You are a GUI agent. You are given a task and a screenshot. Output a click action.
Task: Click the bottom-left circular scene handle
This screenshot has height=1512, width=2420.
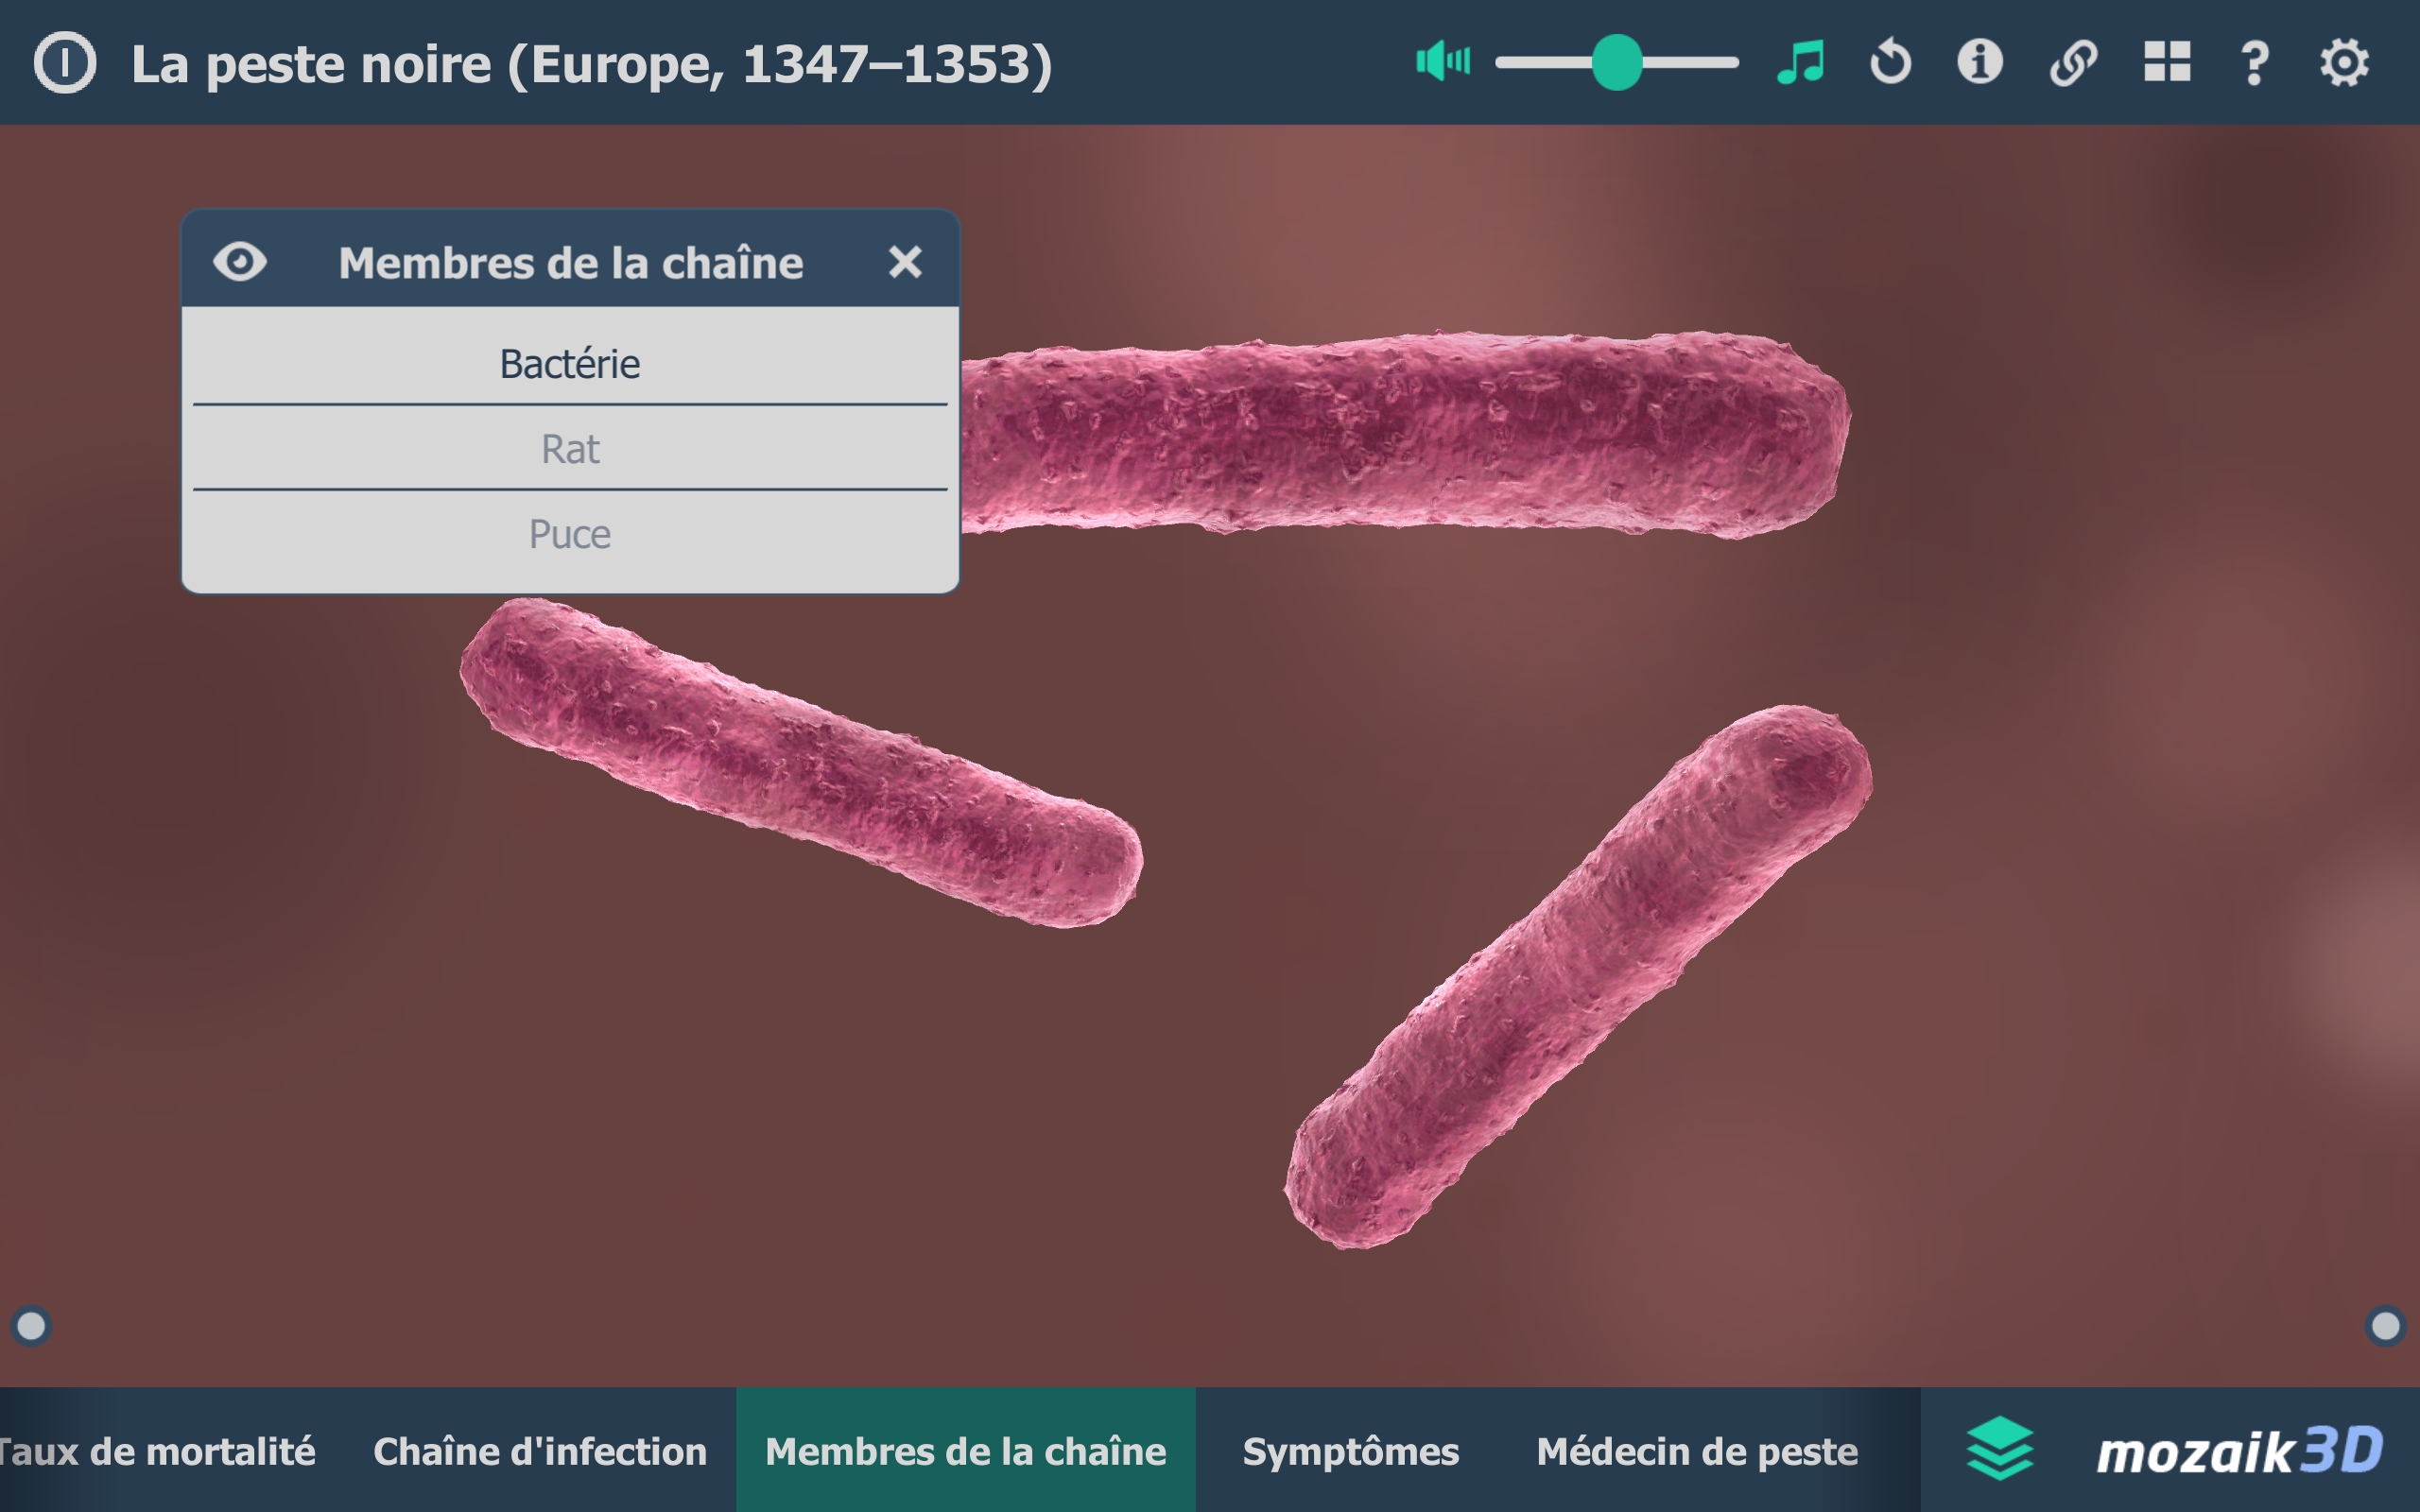31,1326
